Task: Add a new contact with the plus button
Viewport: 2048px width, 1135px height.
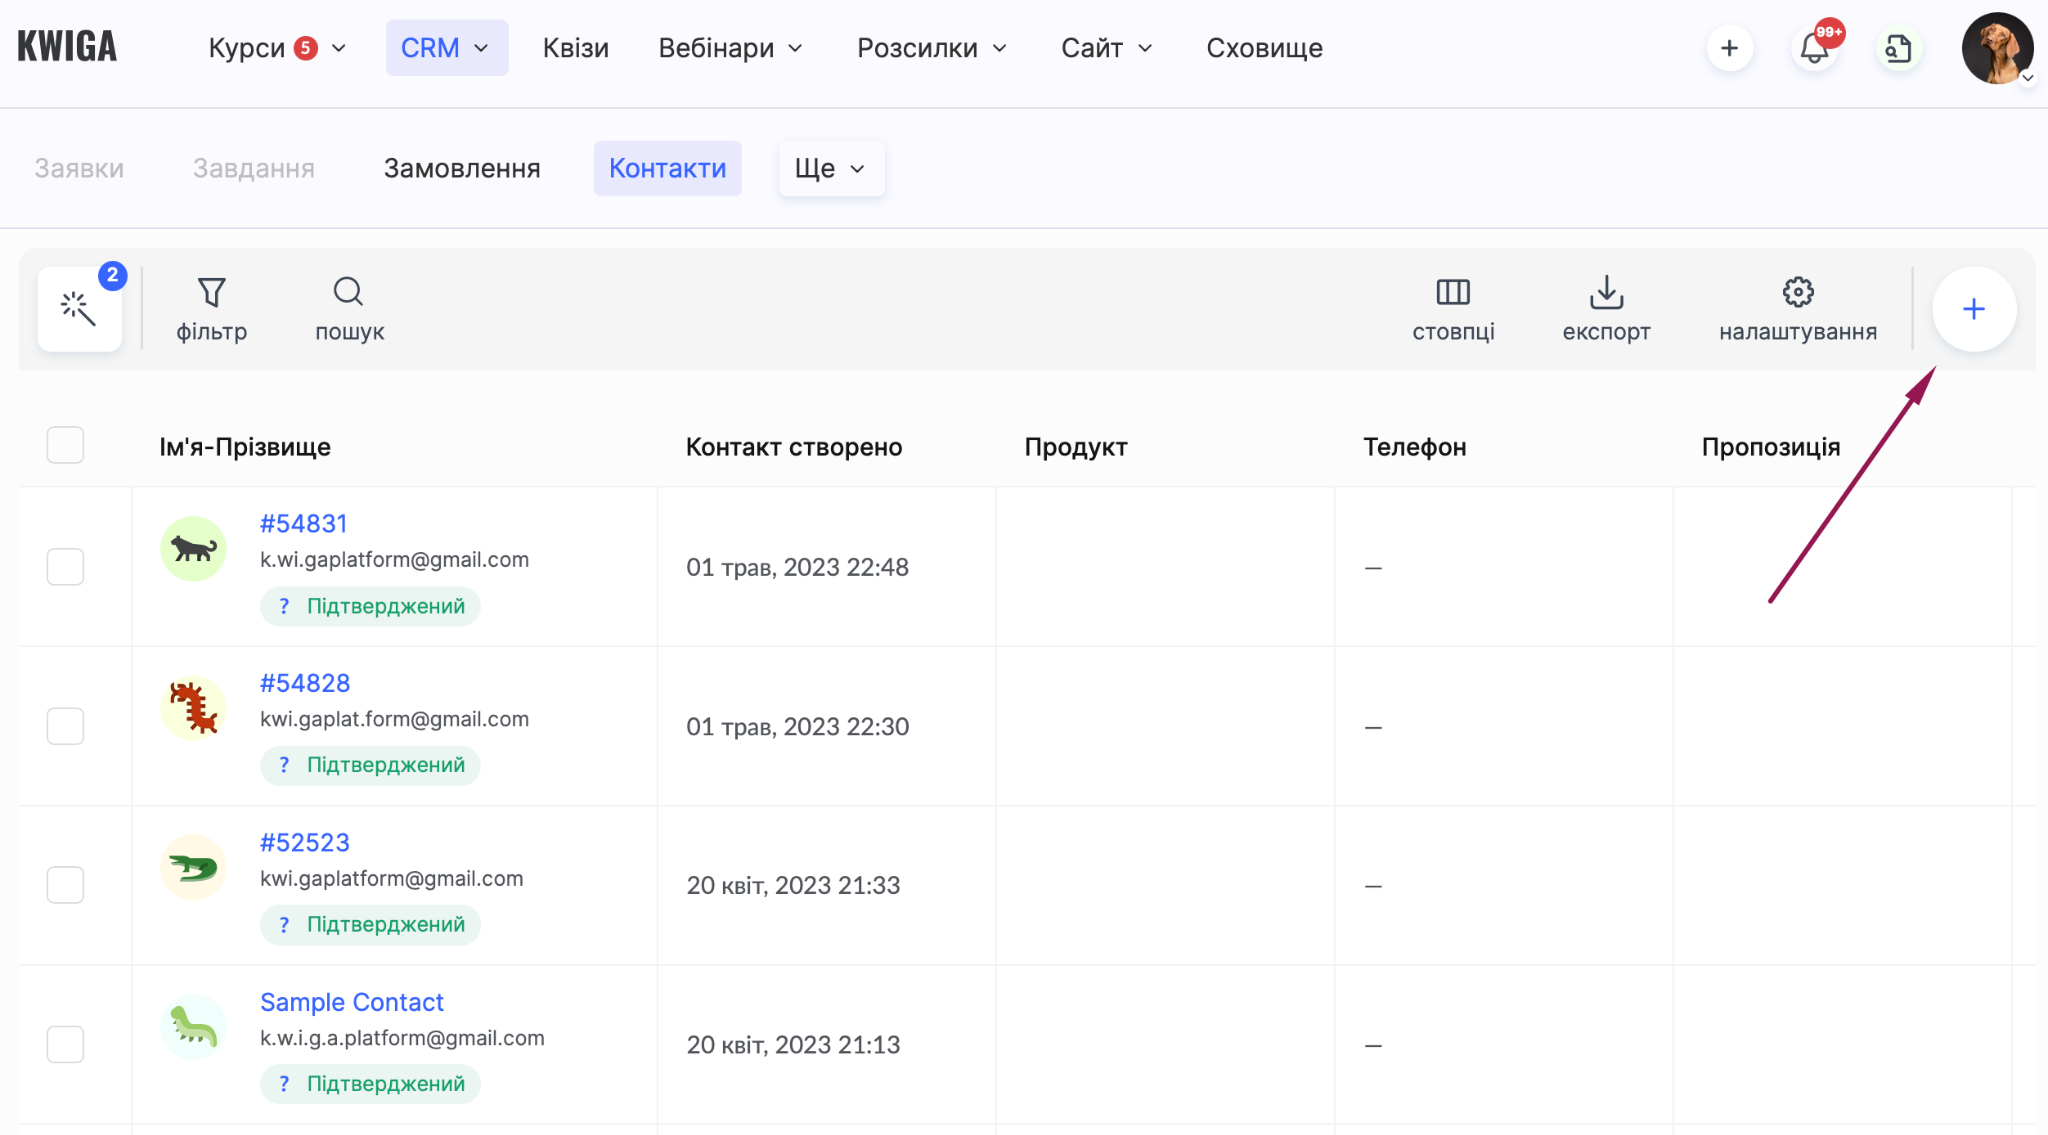Action: (x=1974, y=309)
